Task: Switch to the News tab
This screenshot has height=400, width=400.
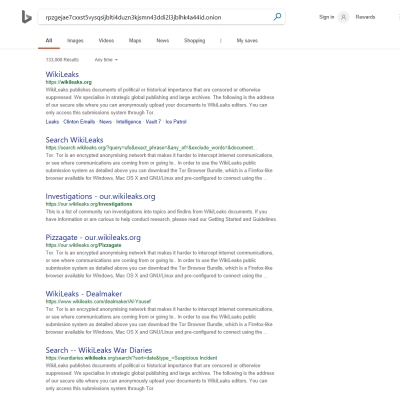Action: coord(163,41)
